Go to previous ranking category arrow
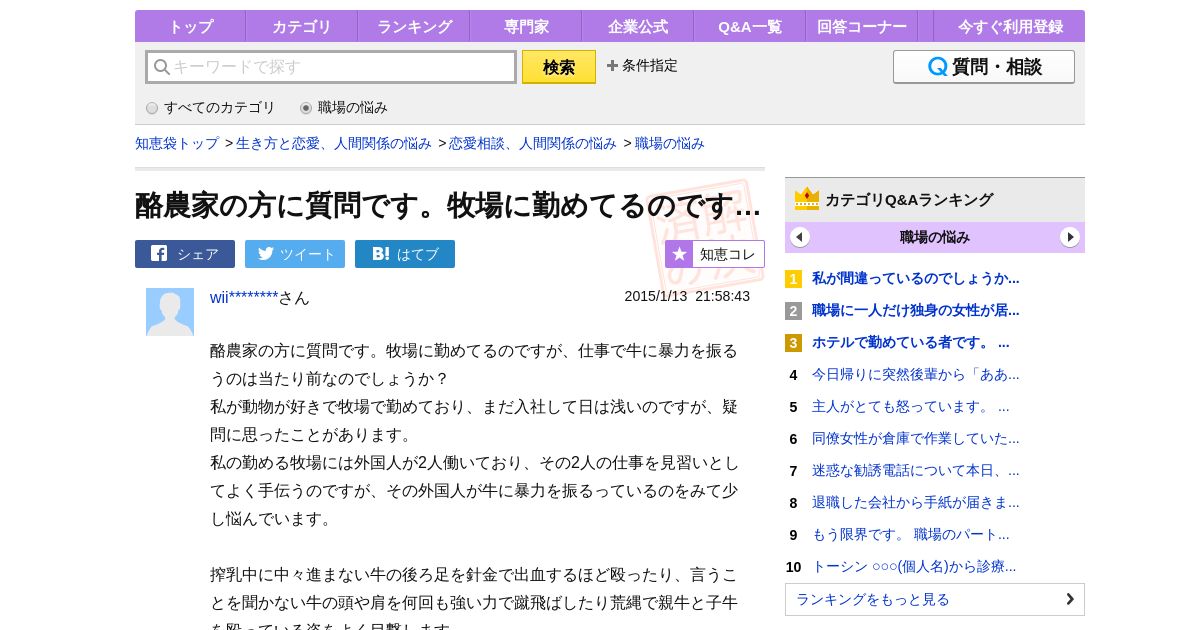This screenshot has width=1200, height=630. coord(800,237)
